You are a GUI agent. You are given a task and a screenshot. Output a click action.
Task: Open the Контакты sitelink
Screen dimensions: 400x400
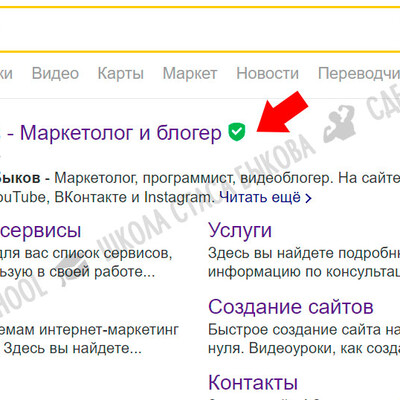(x=253, y=382)
